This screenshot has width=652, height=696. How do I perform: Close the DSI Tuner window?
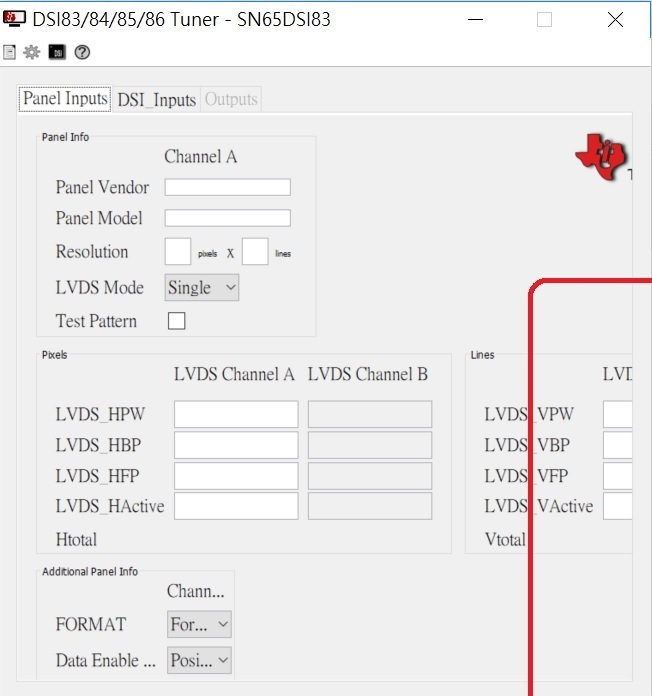[x=615, y=20]
